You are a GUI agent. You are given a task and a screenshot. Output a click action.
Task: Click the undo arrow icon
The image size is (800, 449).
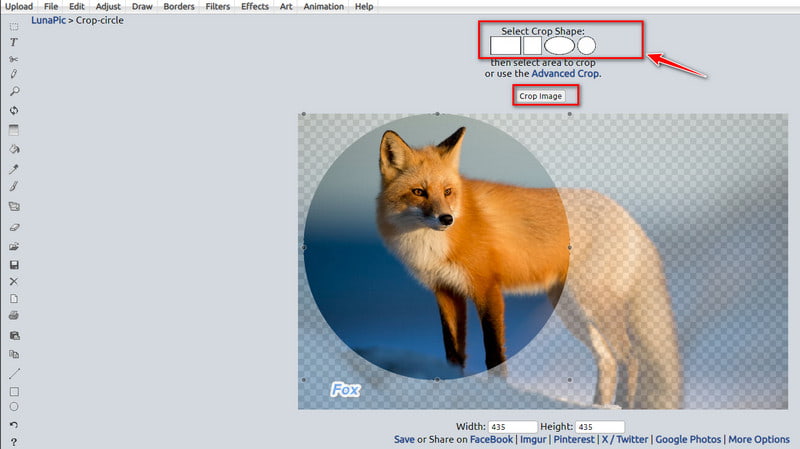tap(14, 425)
